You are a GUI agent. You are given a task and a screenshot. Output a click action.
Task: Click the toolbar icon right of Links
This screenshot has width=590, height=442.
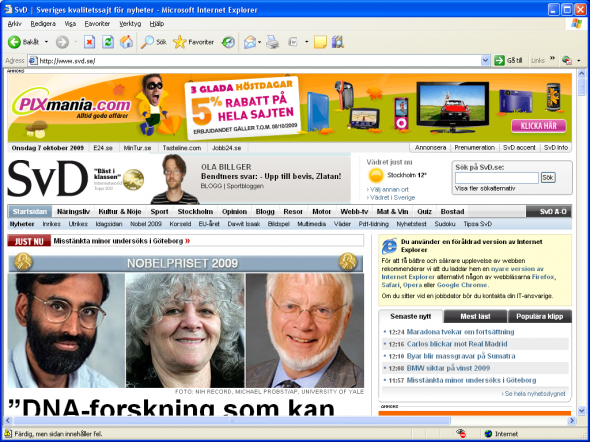pos(567,60)
